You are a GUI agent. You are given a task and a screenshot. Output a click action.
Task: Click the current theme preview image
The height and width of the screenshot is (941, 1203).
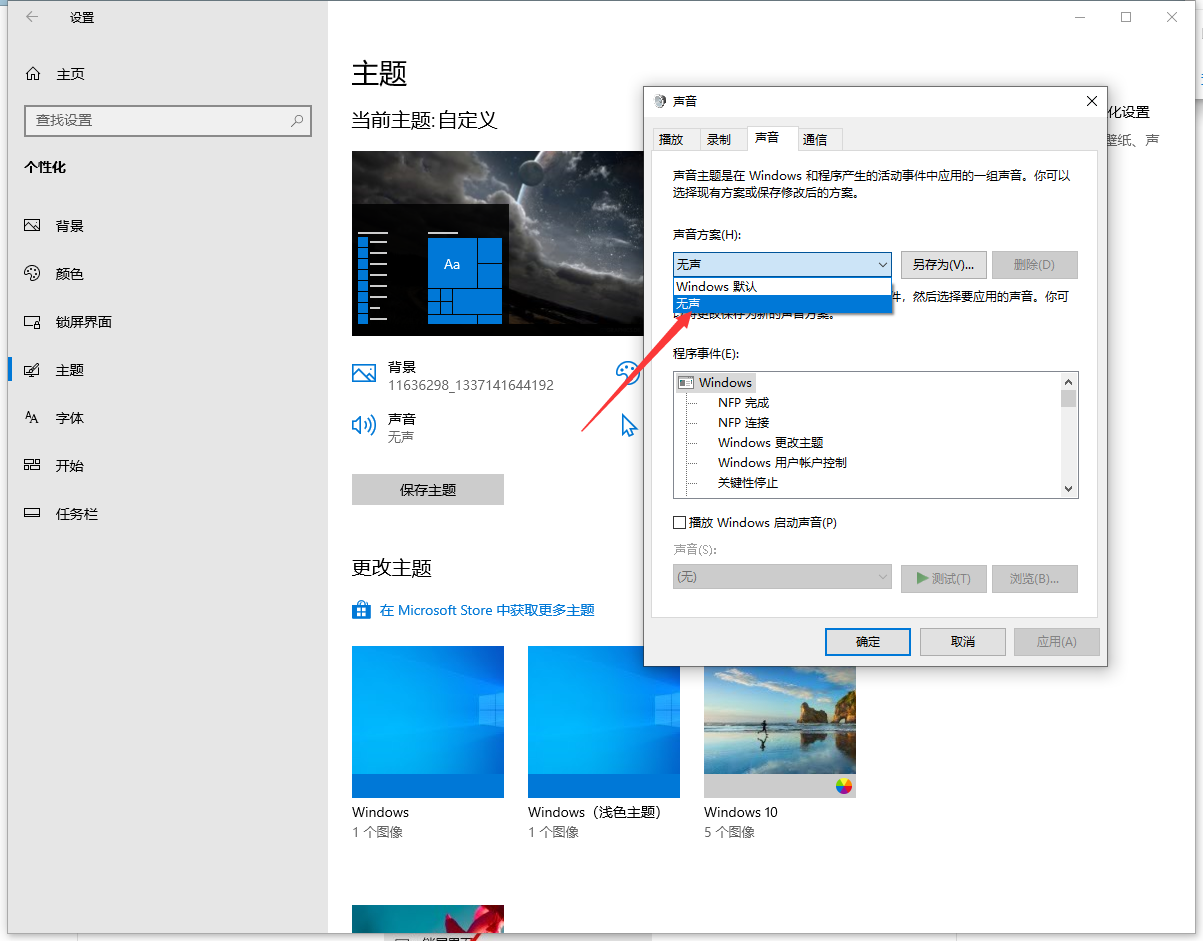[497, 244]
